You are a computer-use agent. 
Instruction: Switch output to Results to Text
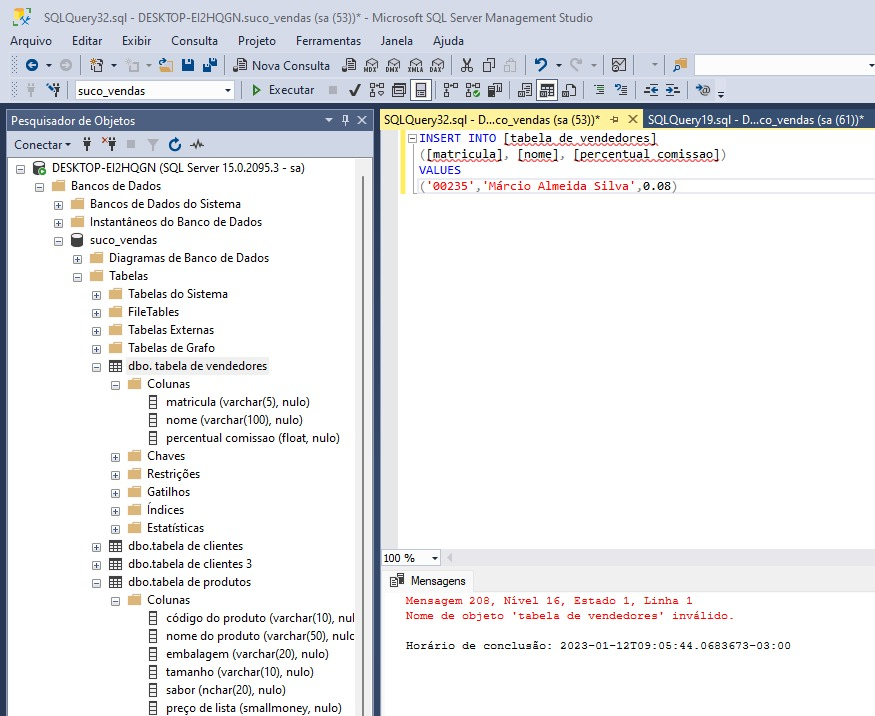tap(525, 90)
